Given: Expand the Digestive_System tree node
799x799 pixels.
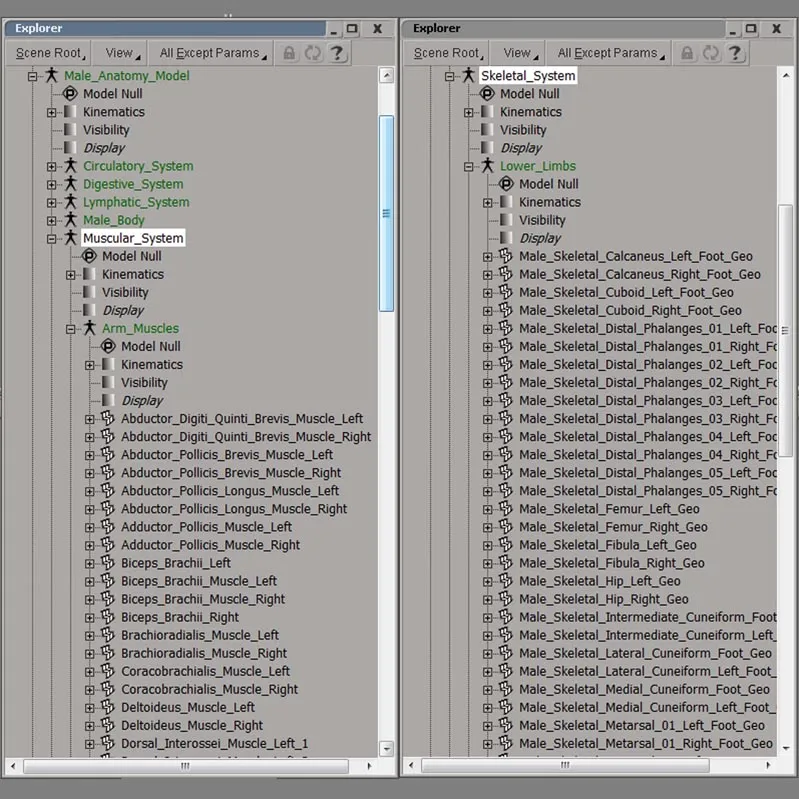Looking at the screenshot, I should [x=52, y=185].
